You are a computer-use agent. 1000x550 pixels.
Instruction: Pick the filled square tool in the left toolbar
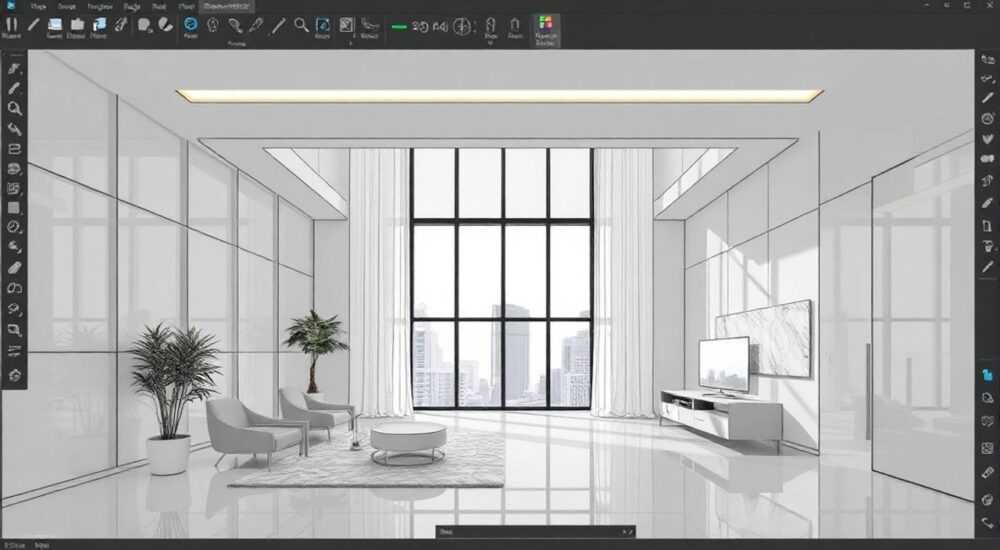click(x=14, y=208)
